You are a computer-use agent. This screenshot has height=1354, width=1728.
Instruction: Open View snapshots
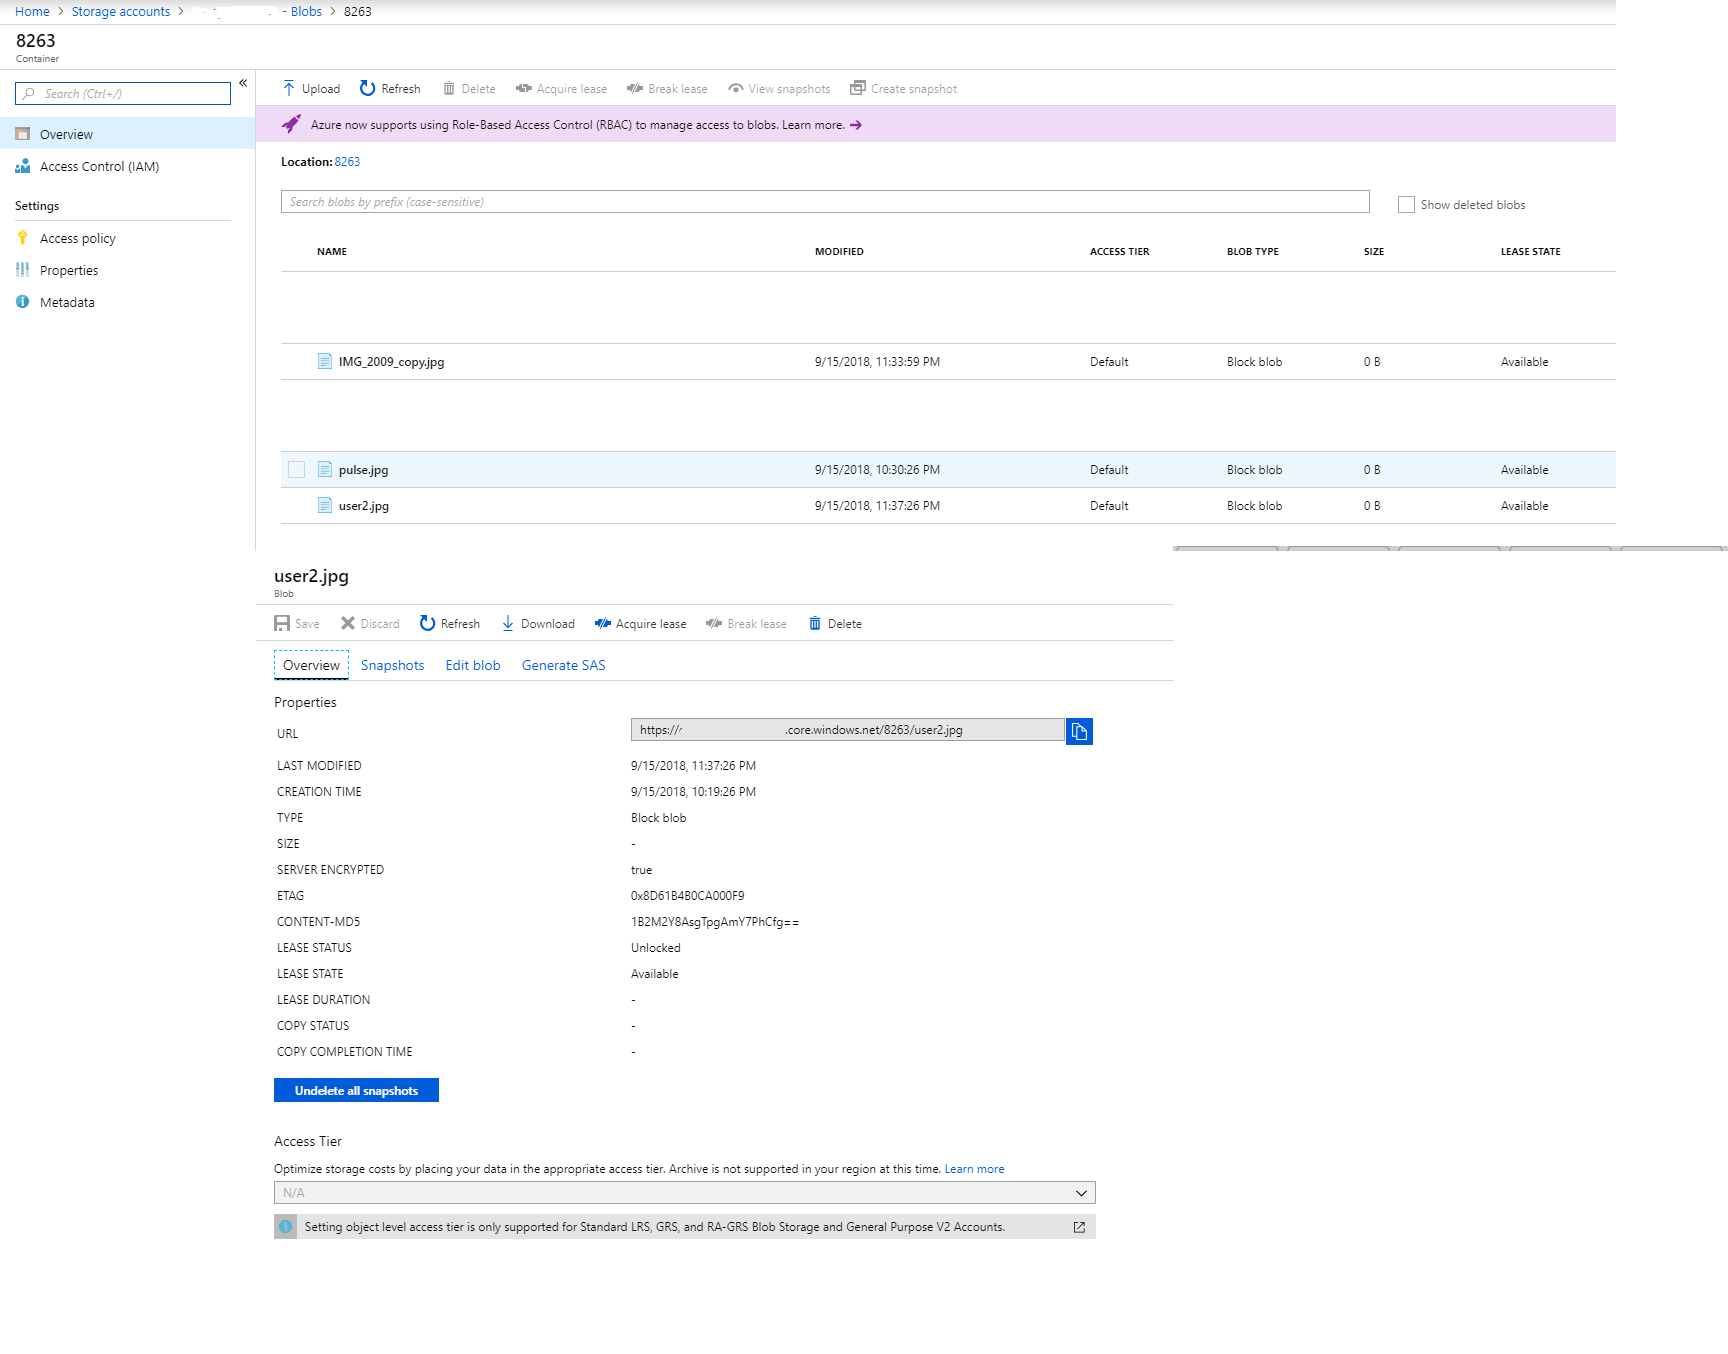[x=779, y=88]
